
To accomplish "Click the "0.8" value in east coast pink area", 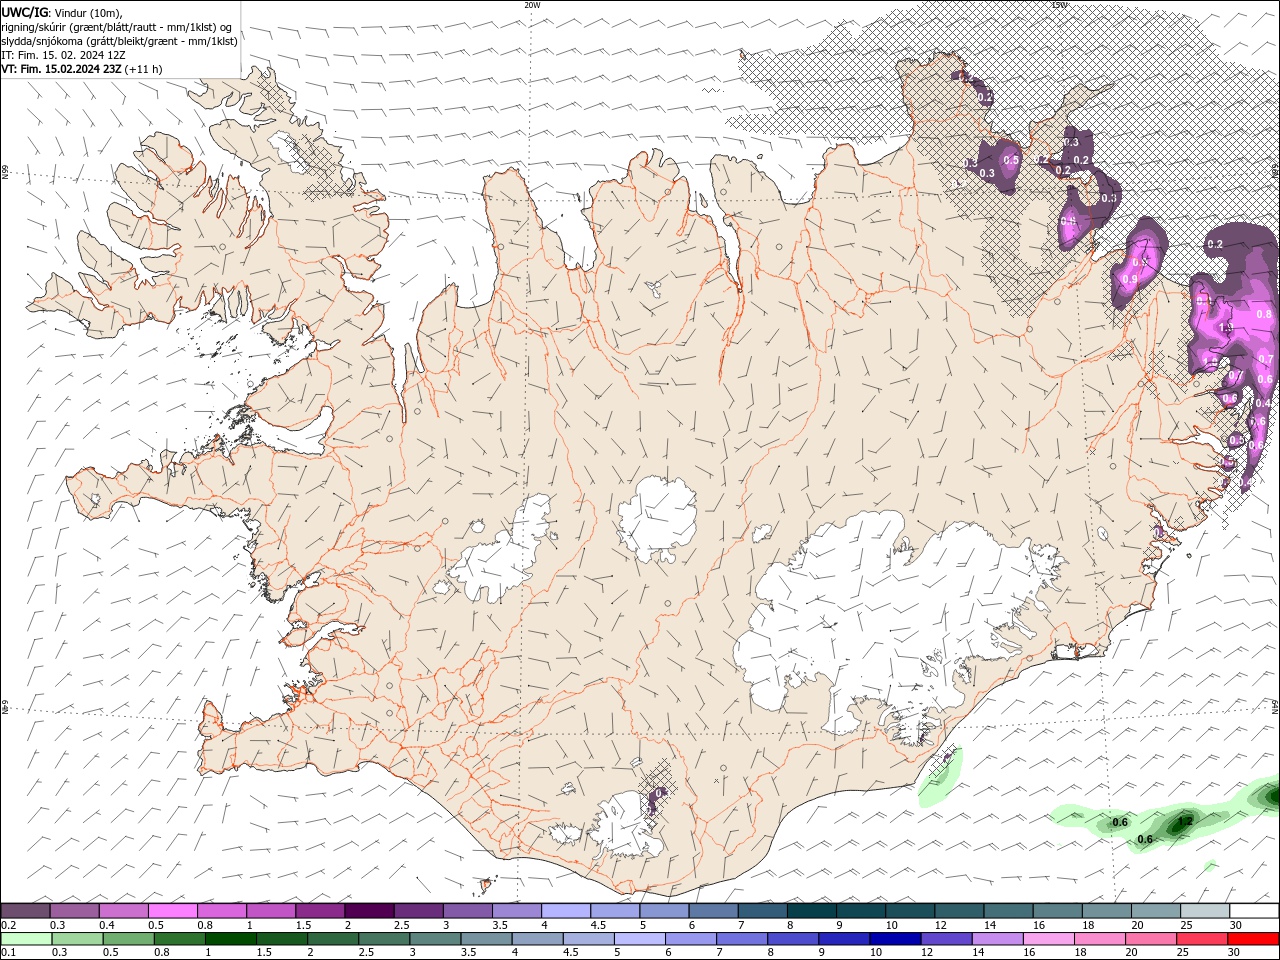I will [1264, 314].
